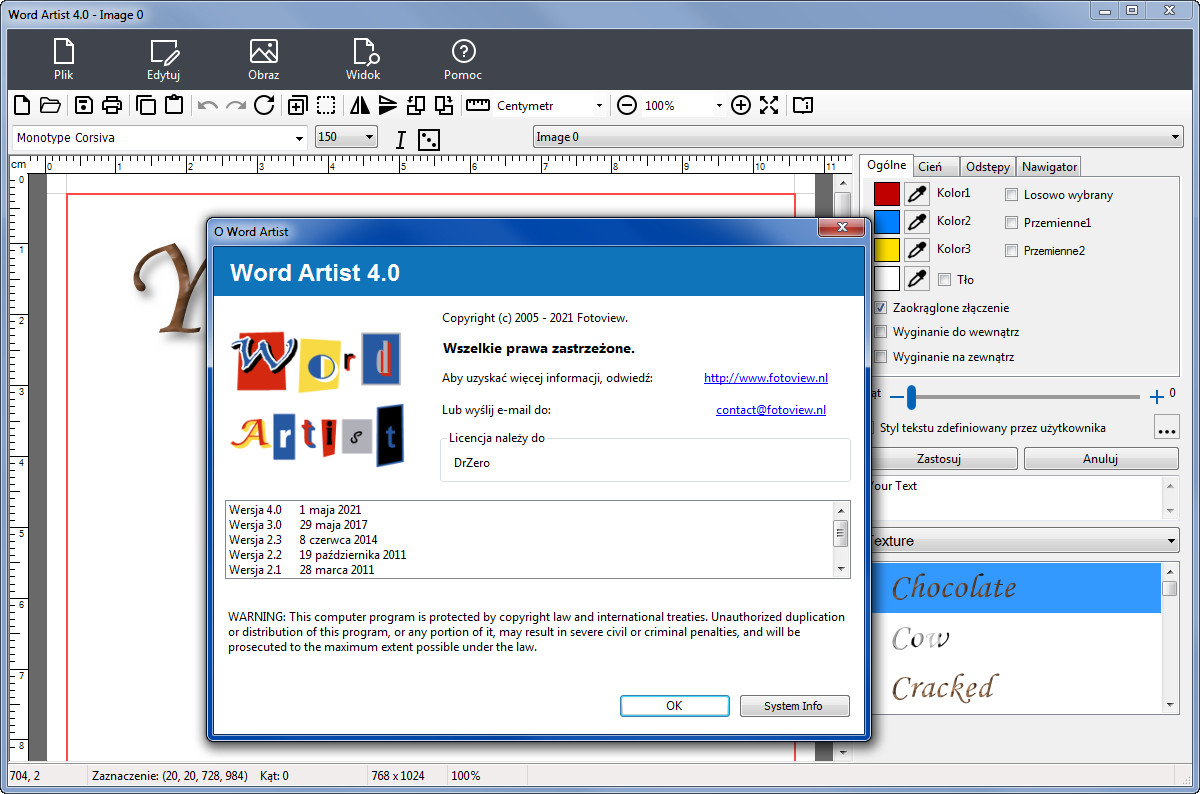This screenshot has height=794, width=1200.
Task: Click the ruler units icon
Action: 478,105
